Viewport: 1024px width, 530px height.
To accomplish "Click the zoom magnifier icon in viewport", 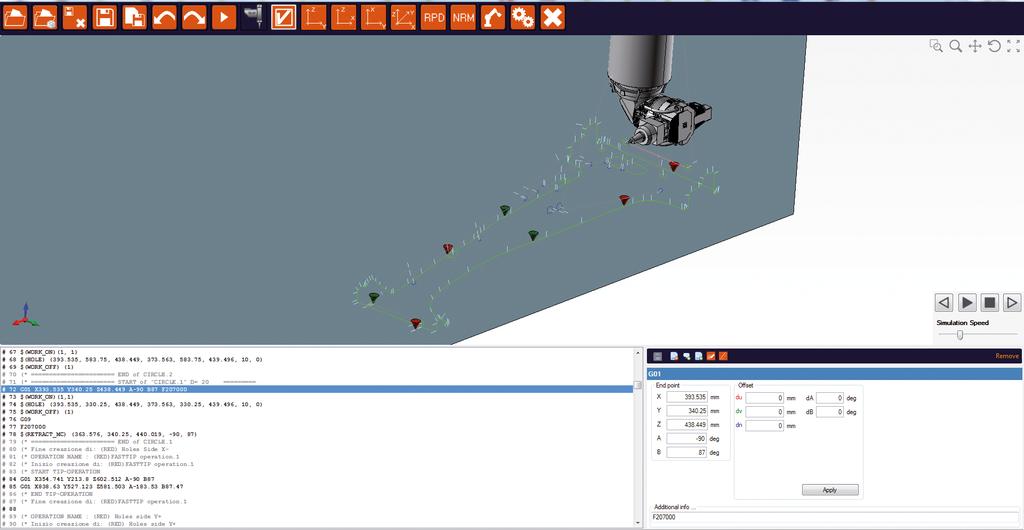I will (955, 46).
